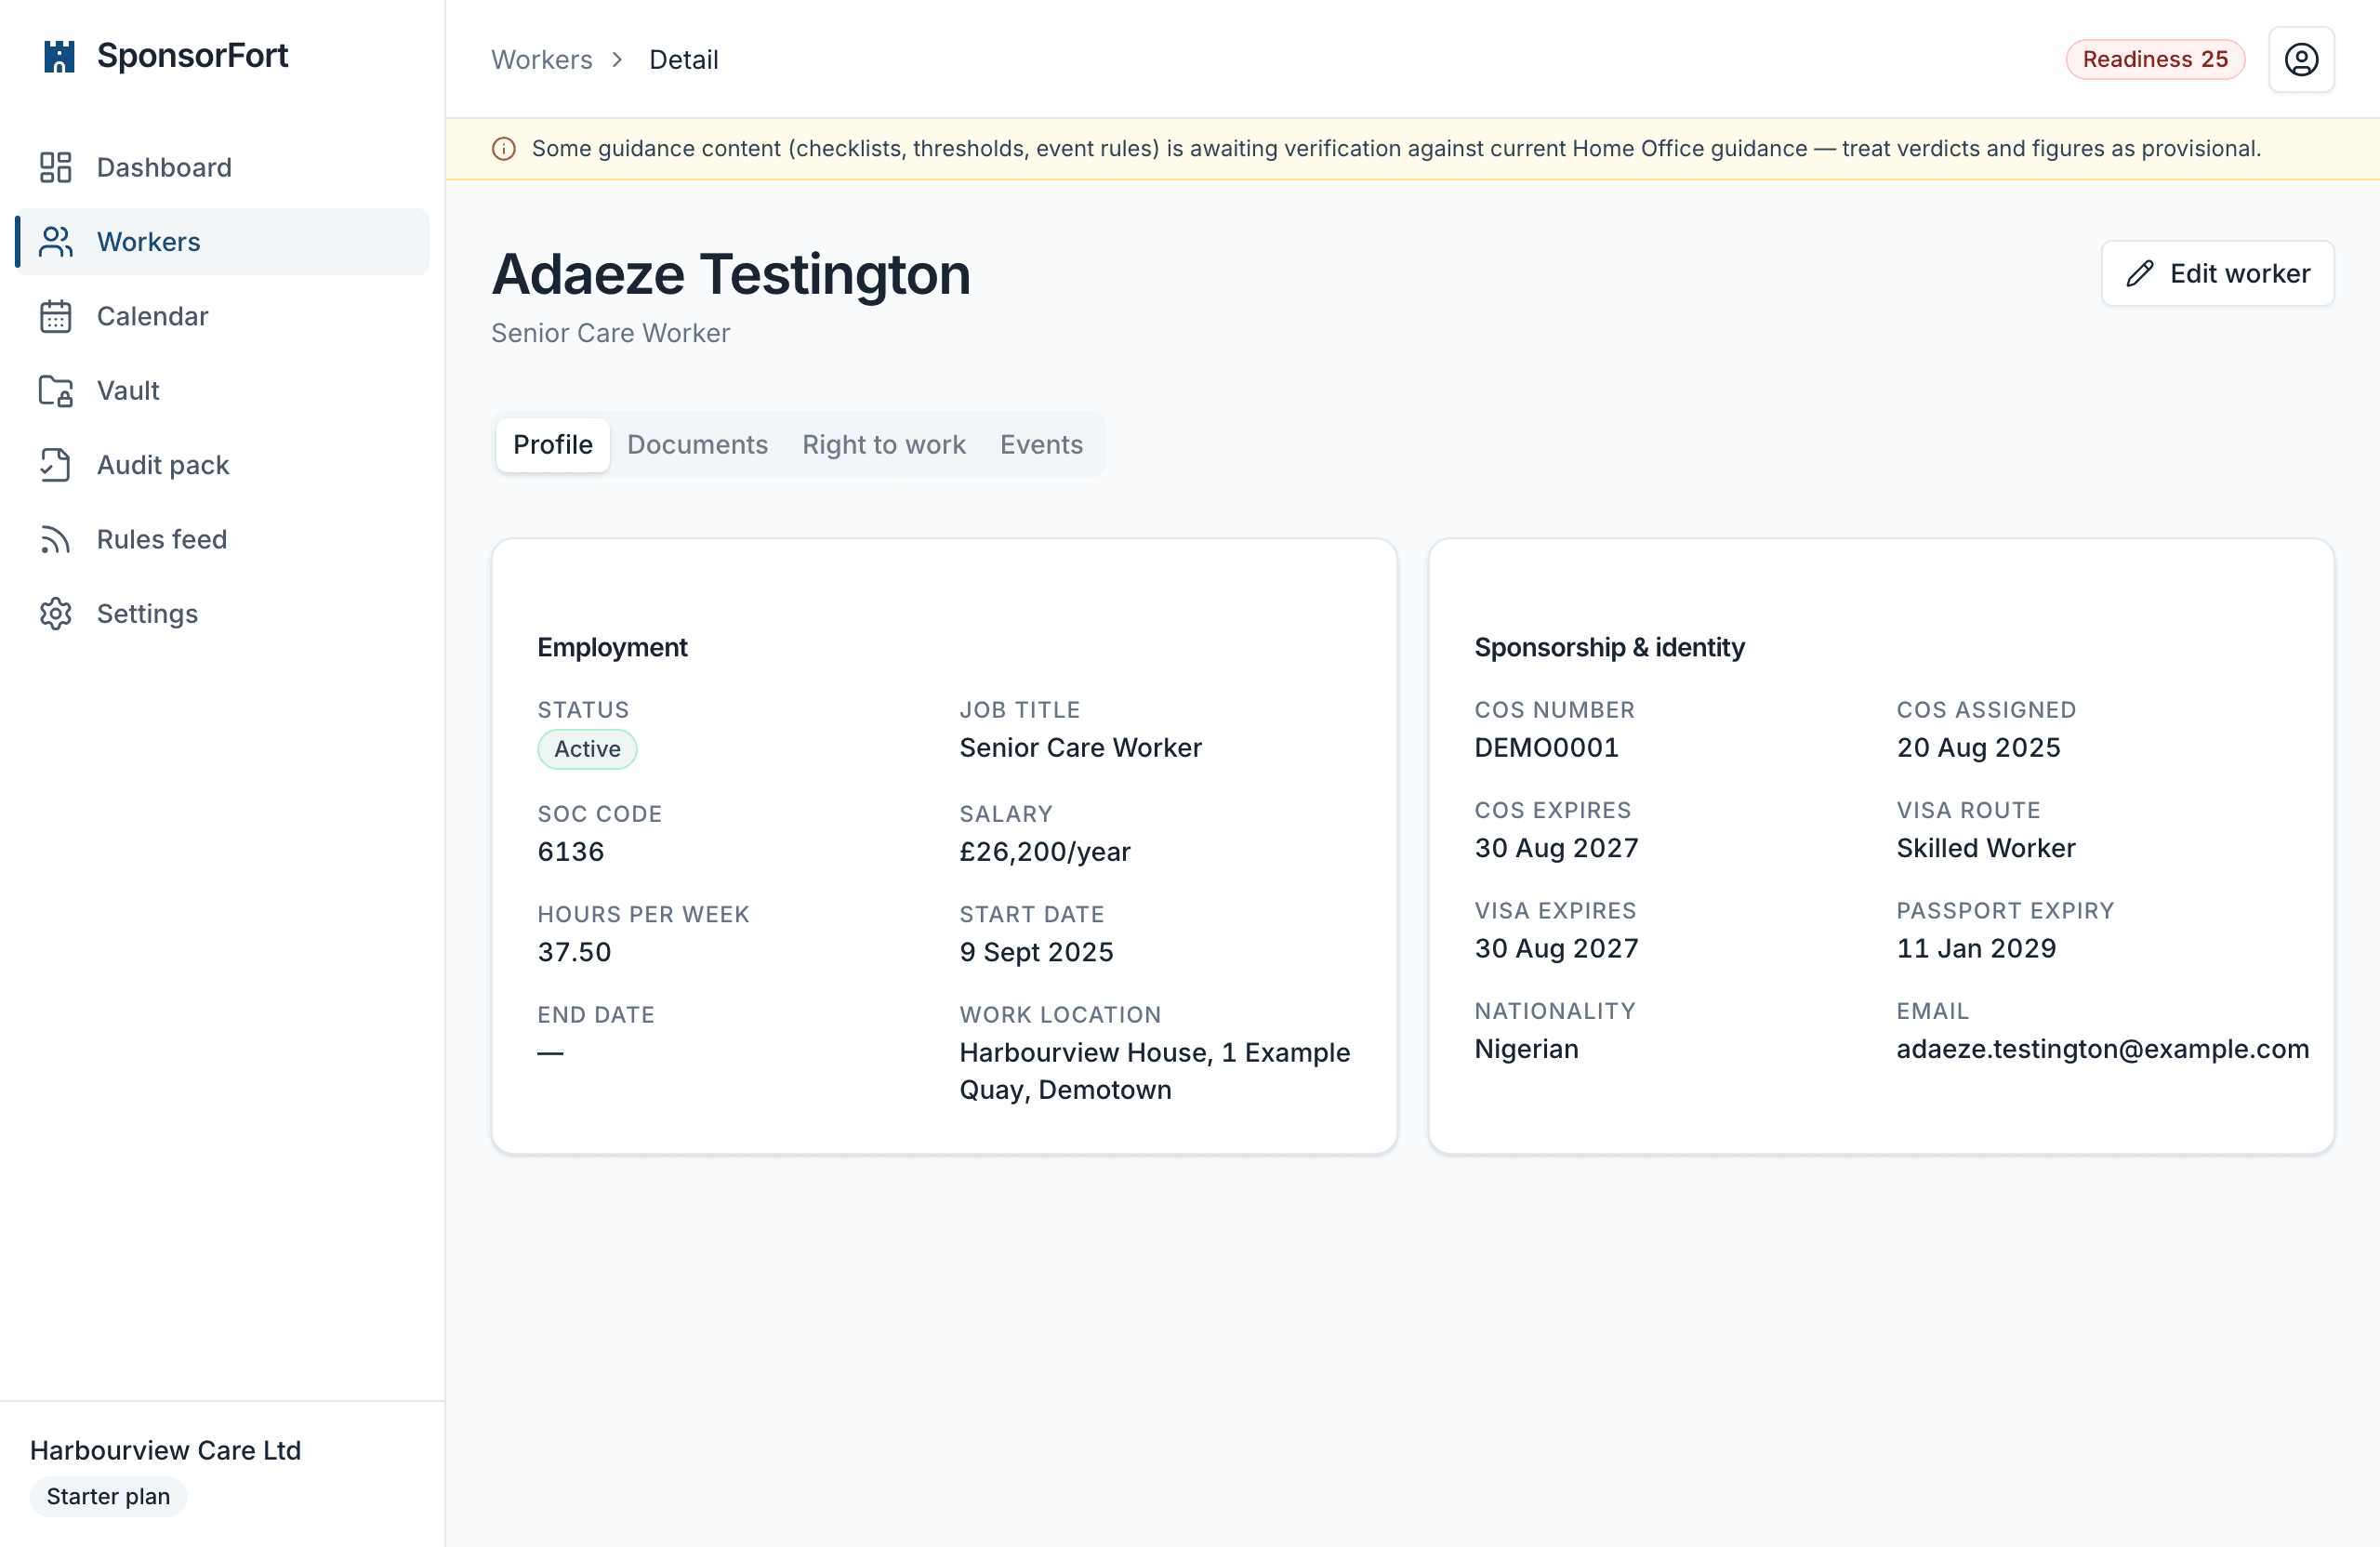Click the SponsorFort brand name

click(192, 55)
